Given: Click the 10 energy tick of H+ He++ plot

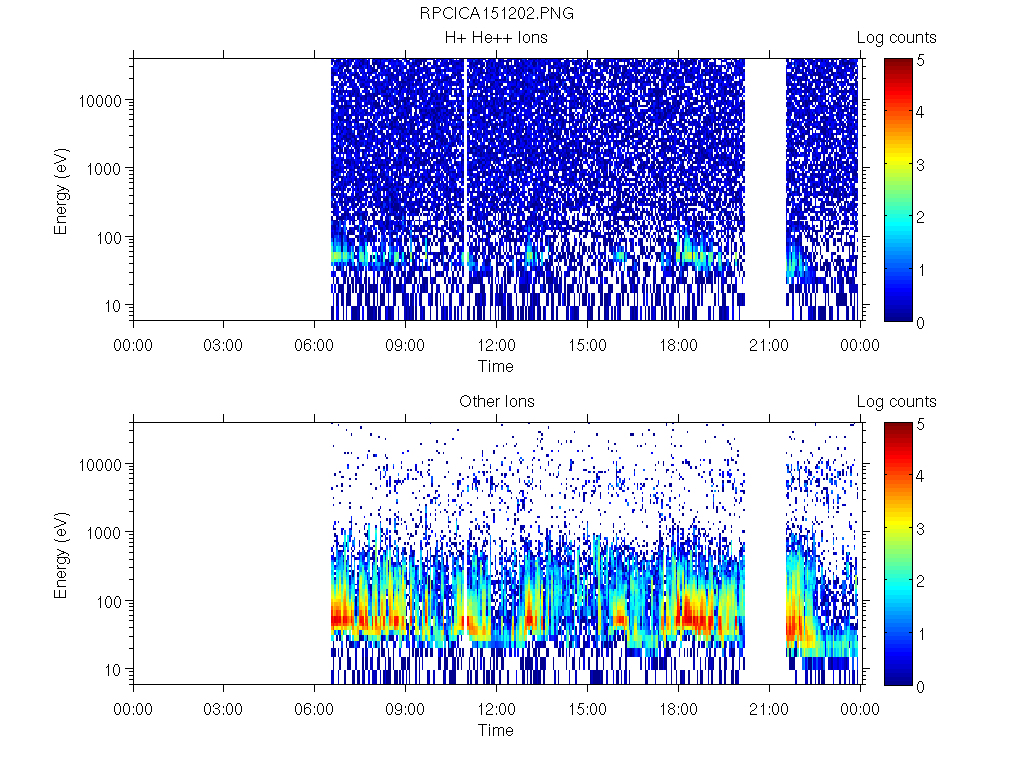Looking at the screenshot, I should tap(113, 306).
